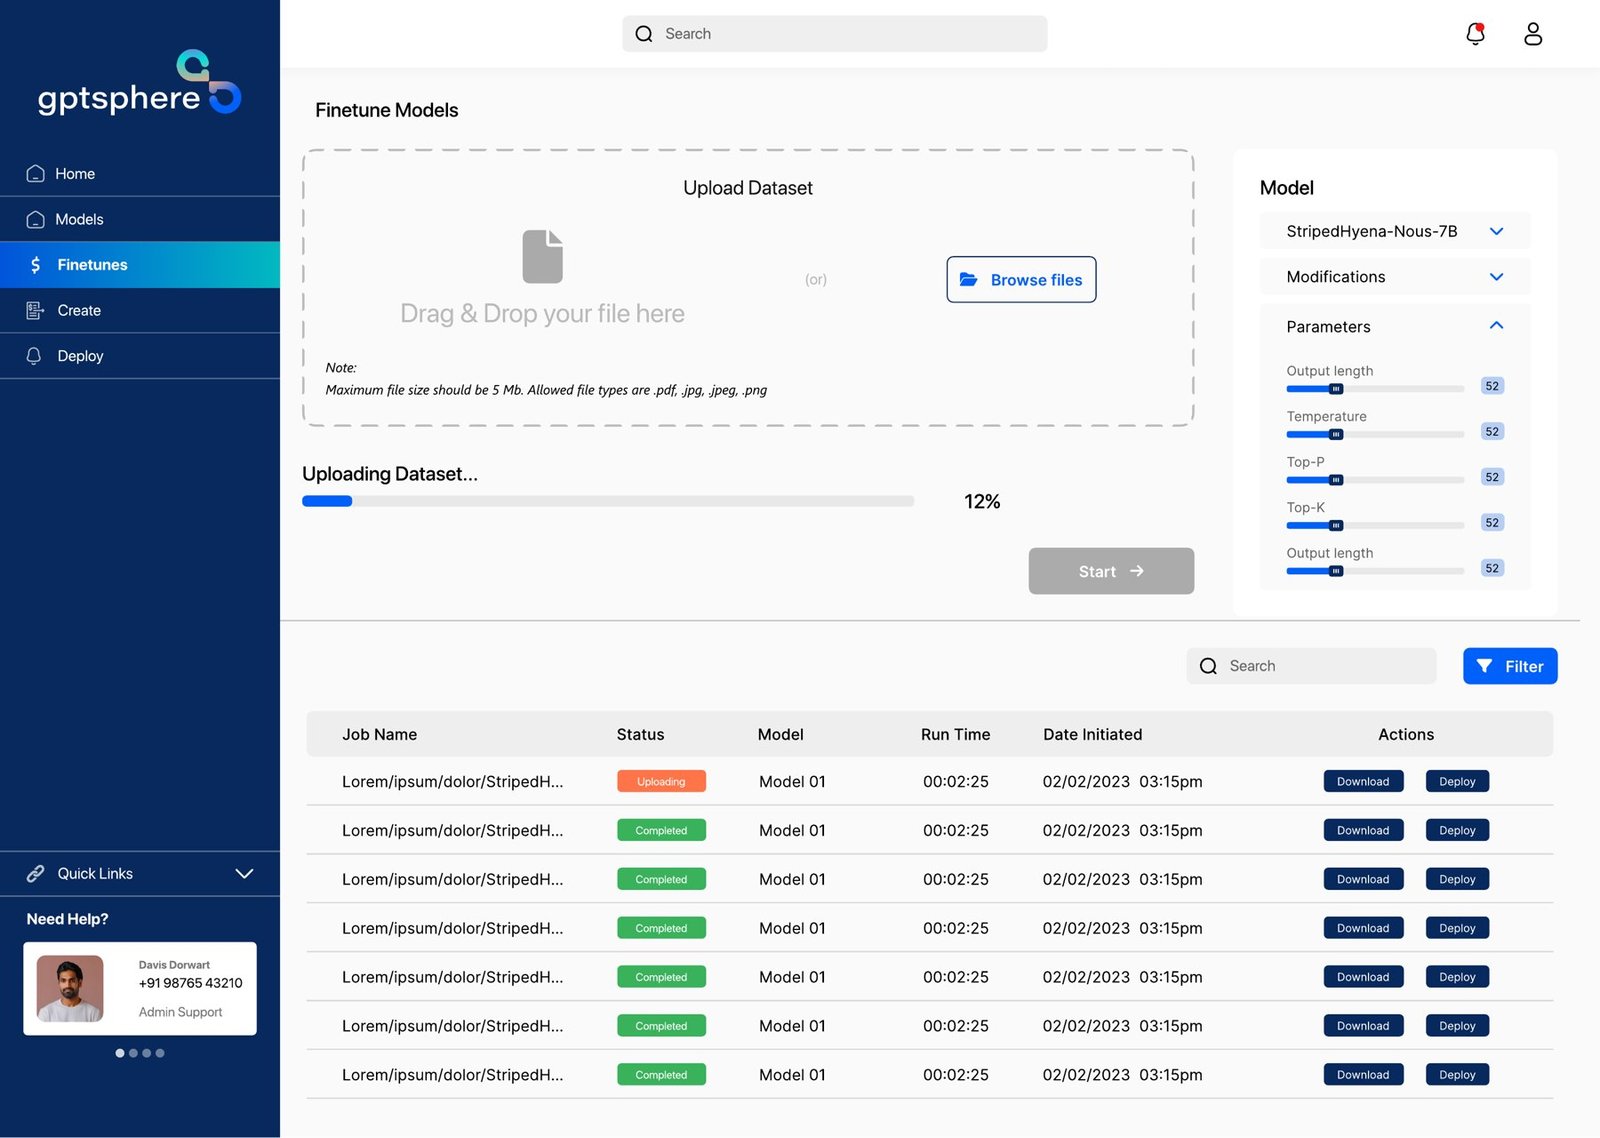The width and height of the screenshot is (1600, 1138).
Task: Click the Deploy bell icon in sidebar
Action: coord(34,356)
